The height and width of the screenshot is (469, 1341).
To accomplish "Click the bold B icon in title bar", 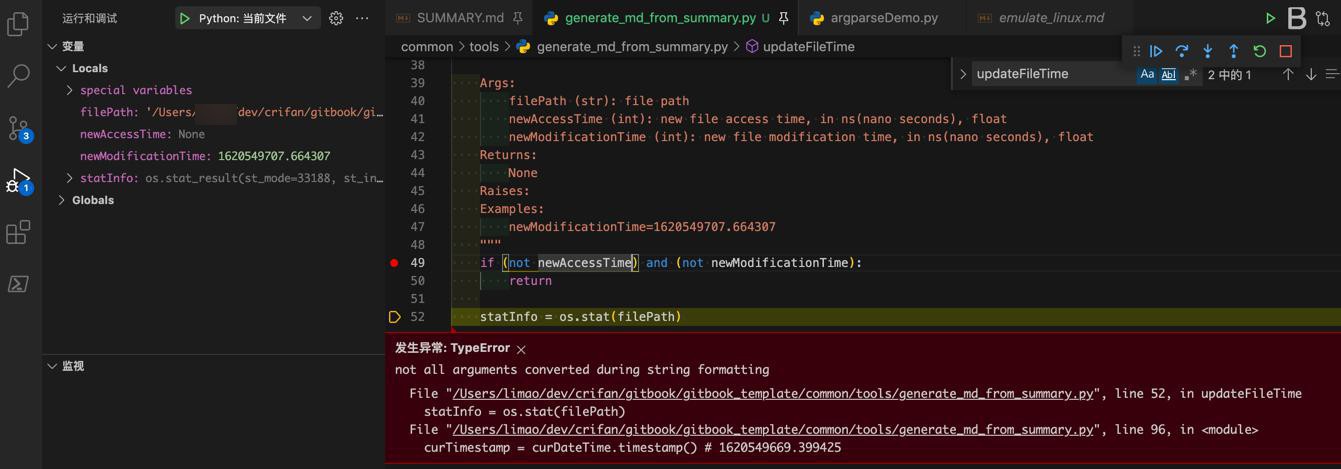I will (x=1297, y=18).
